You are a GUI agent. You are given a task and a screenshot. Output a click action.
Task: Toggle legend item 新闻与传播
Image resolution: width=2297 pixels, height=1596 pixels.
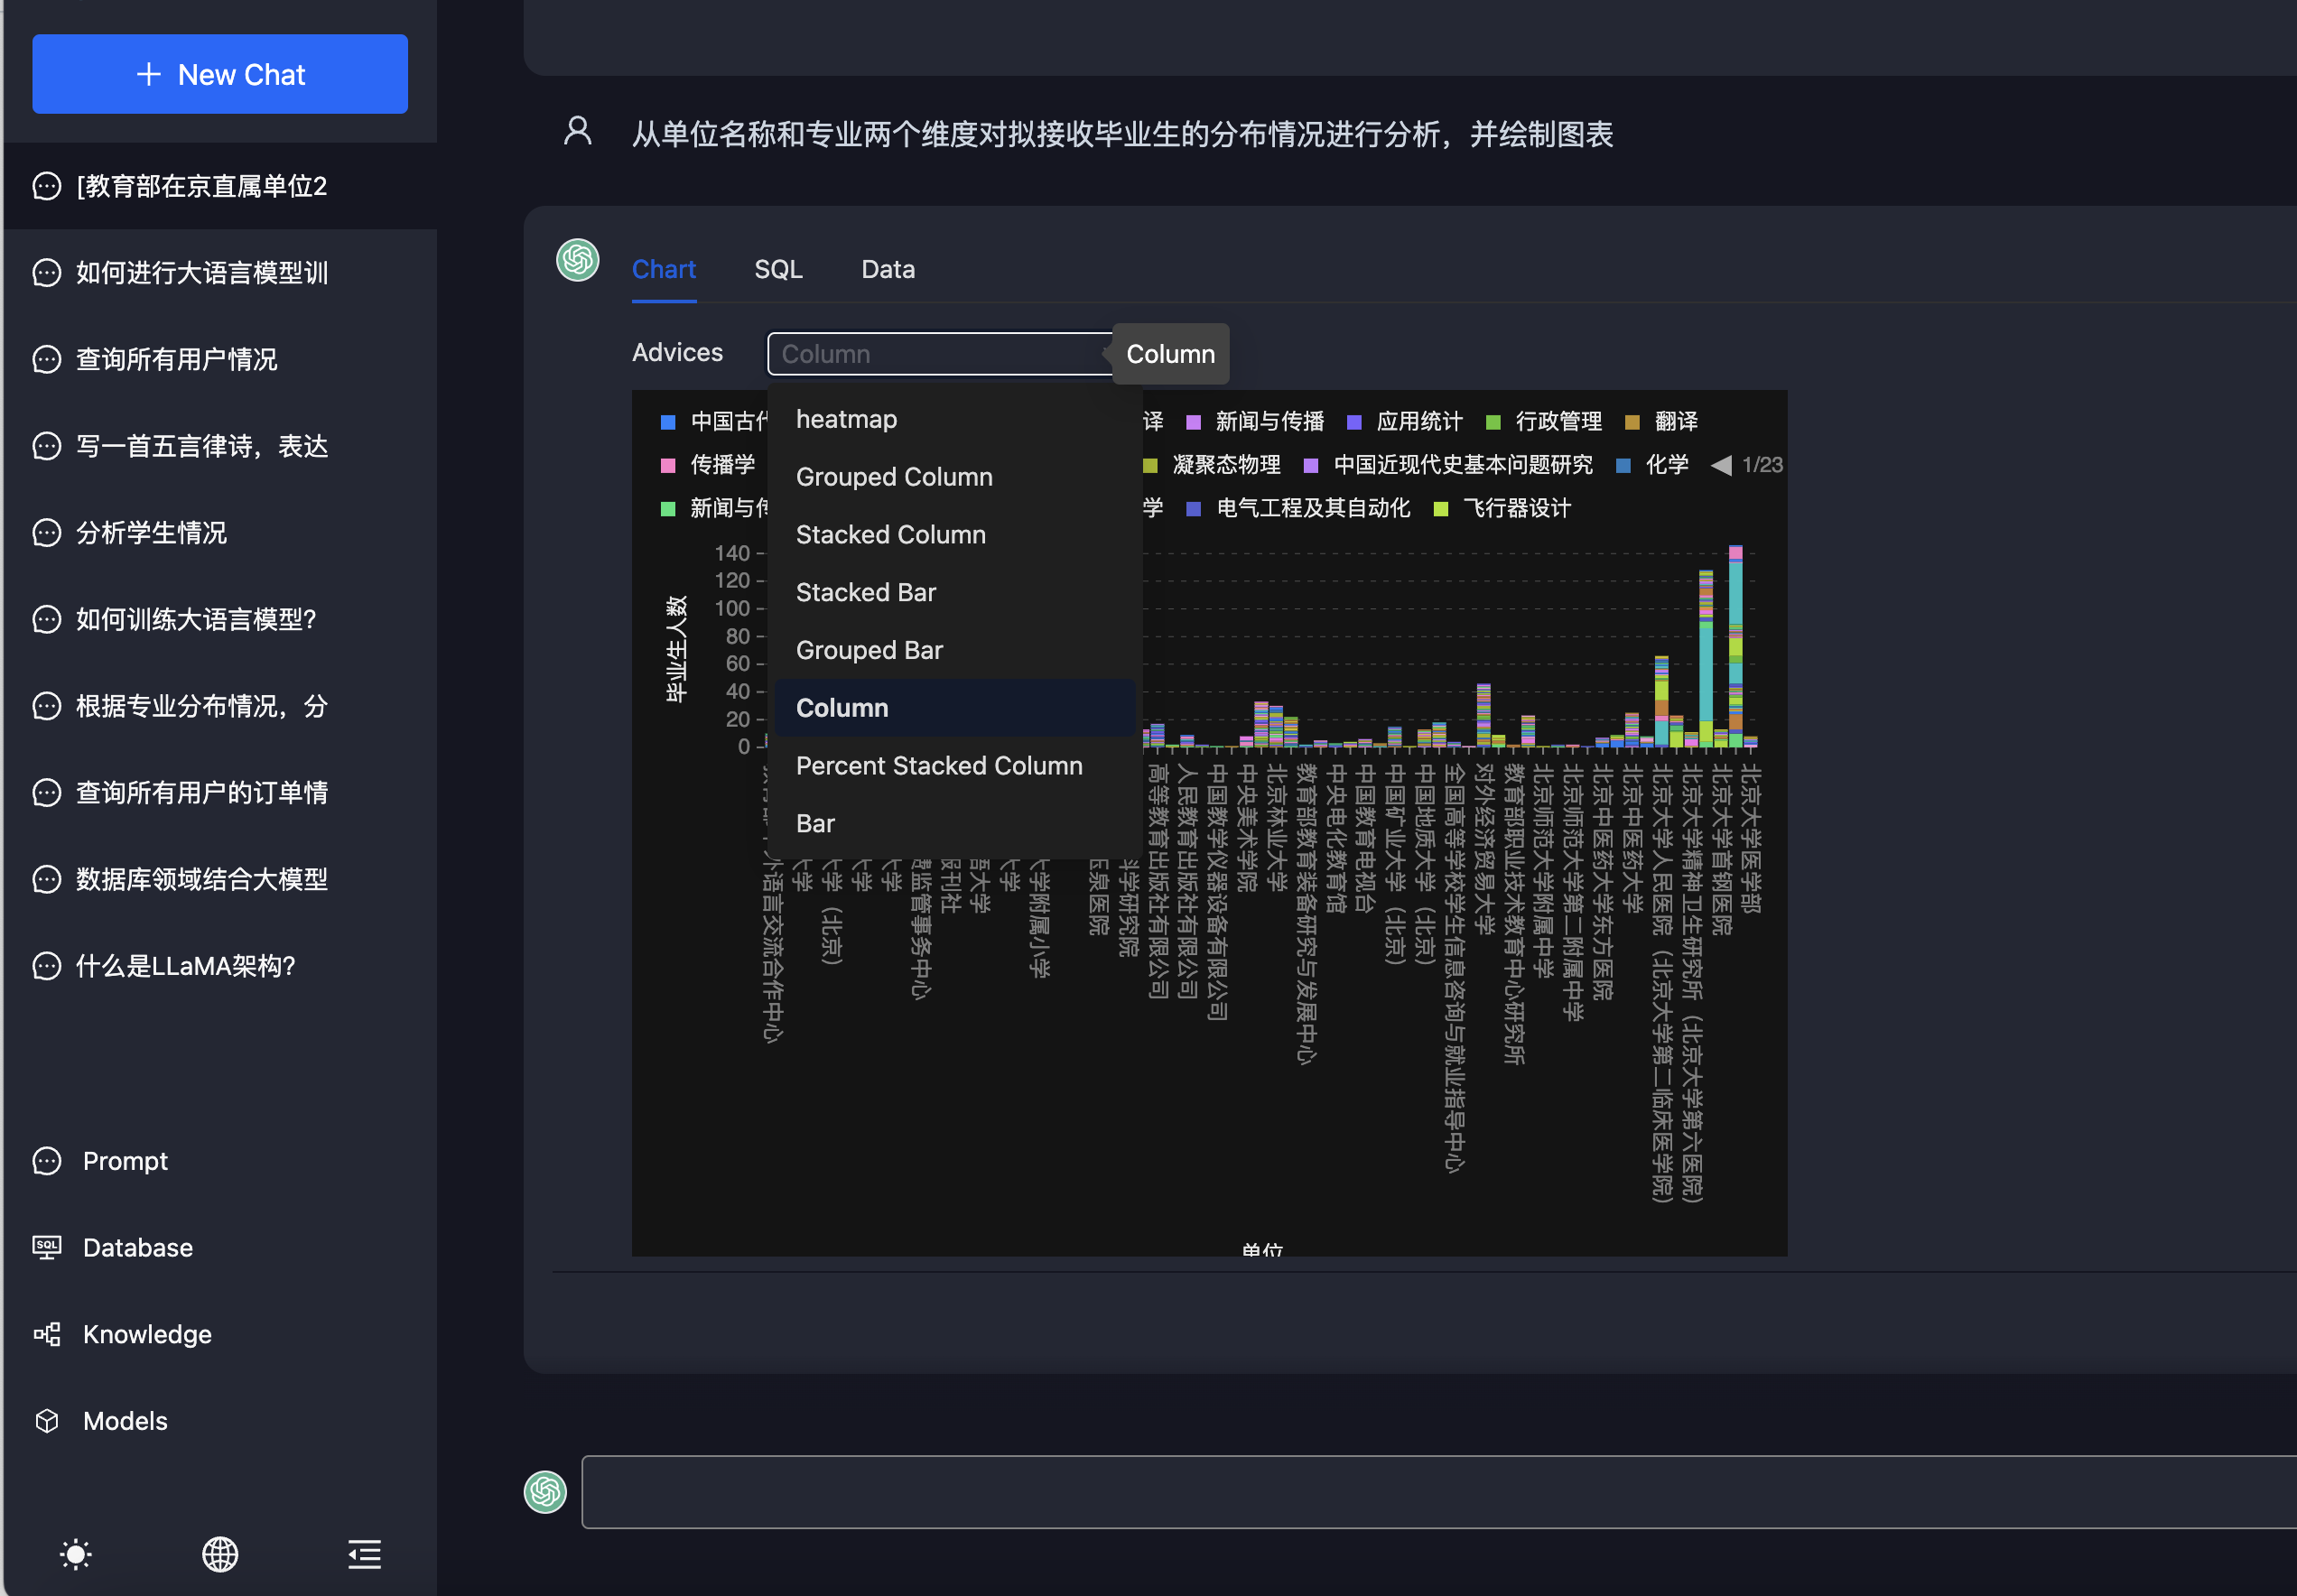point(1255,421)
